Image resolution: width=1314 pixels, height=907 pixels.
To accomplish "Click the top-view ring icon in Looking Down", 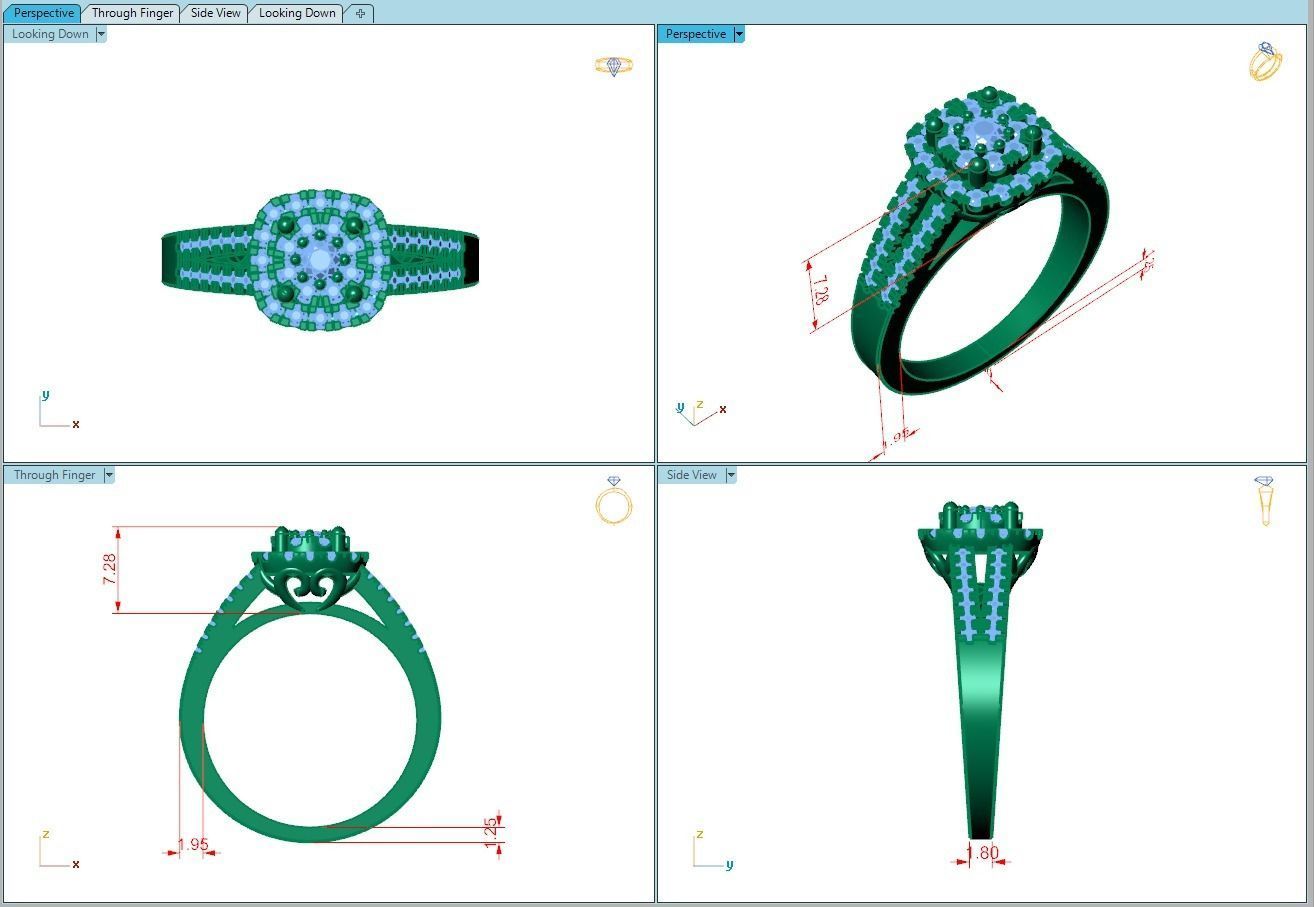I will pos(614,66).
